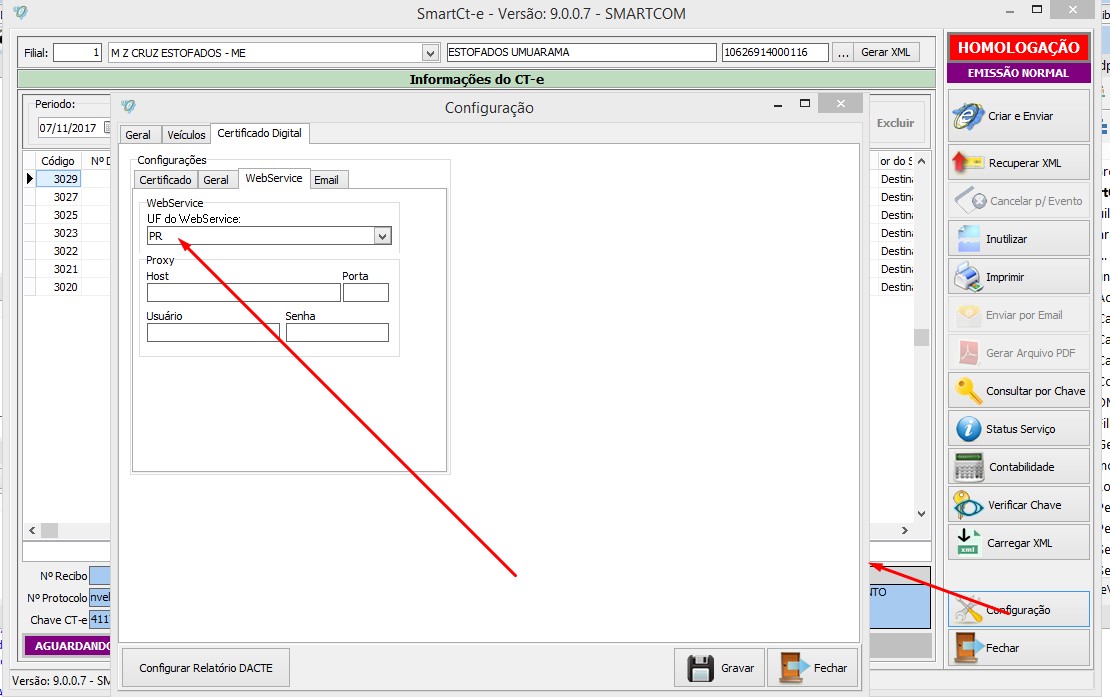1110x697 pixels.
Task: Click the CNPJ 10626914000116 field
Action: tap(775, 52)
